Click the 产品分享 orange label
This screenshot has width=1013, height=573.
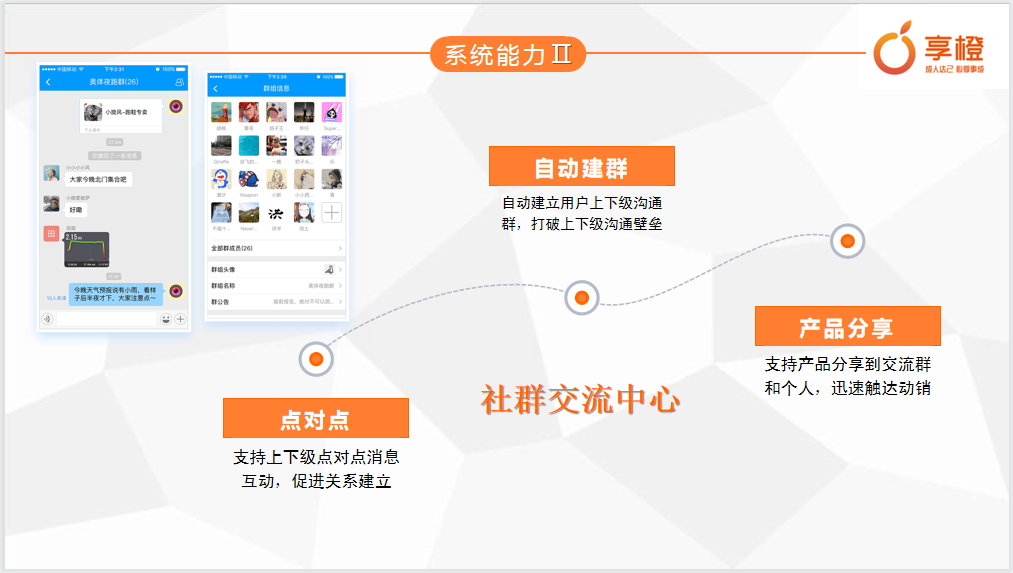pyautogui.click(x=847, y=327)
